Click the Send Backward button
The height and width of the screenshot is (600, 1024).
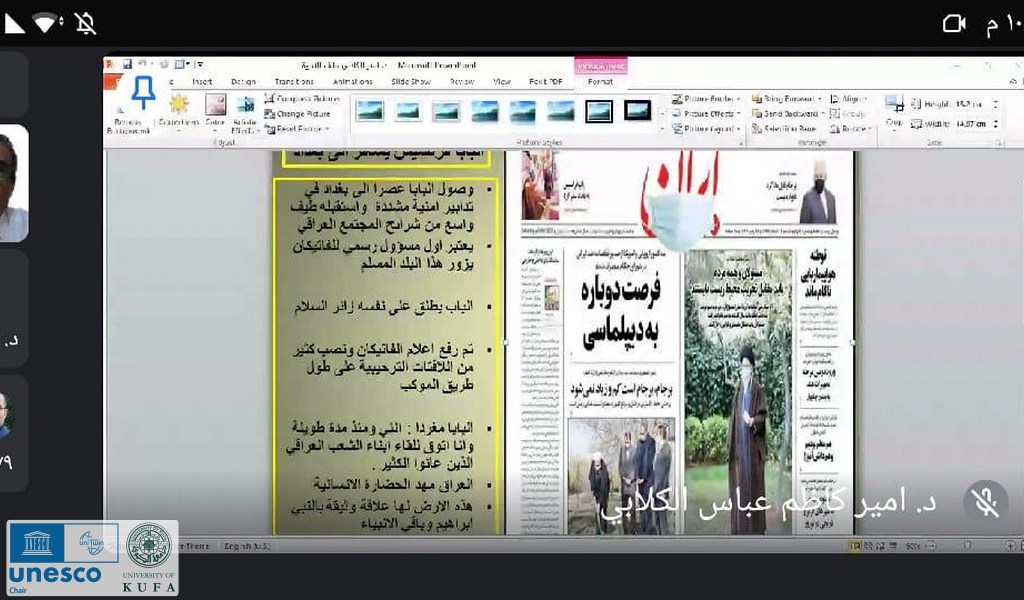788,114
